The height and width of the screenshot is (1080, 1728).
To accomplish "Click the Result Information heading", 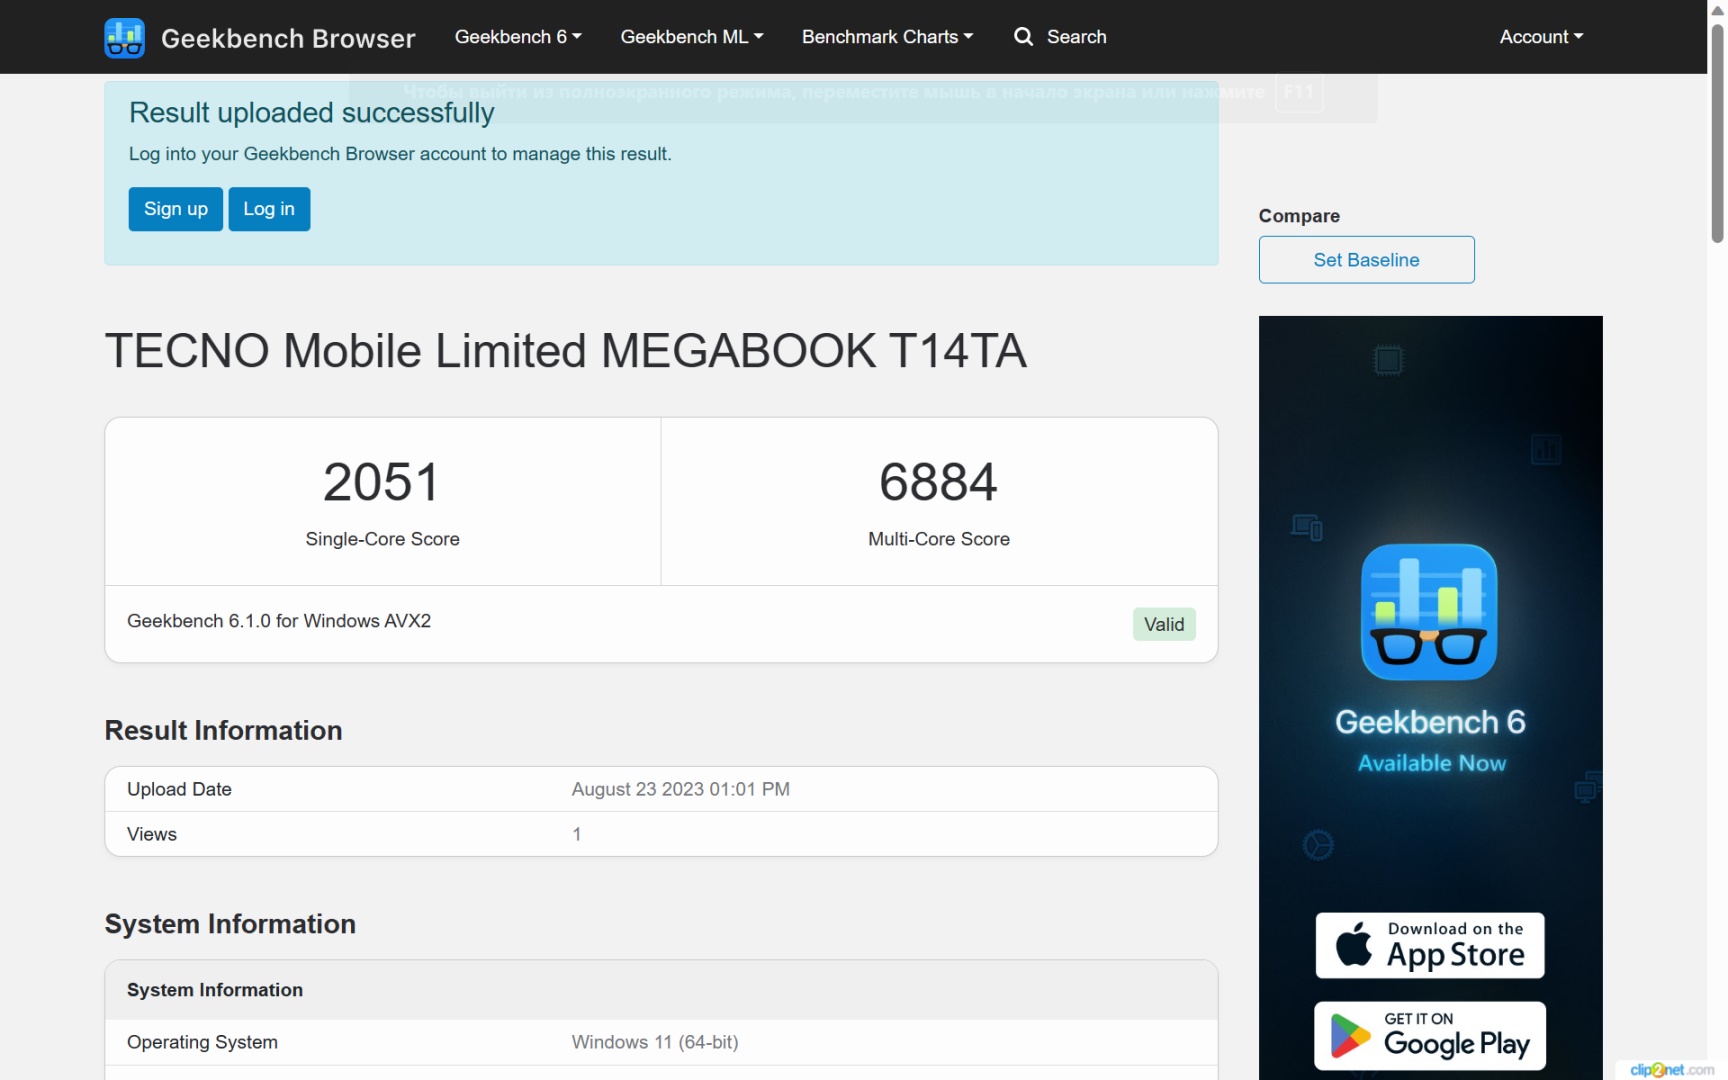I will (224, 731).
